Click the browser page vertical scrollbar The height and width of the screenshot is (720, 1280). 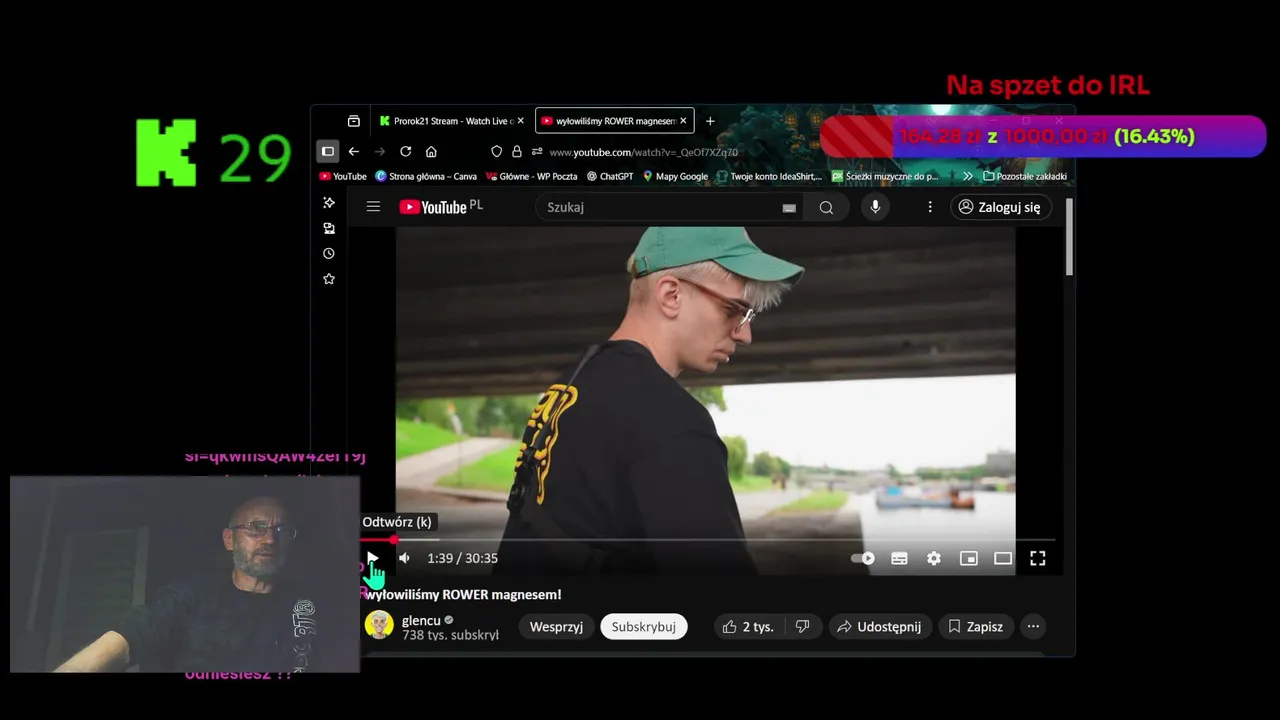(x=1069, y=236)
